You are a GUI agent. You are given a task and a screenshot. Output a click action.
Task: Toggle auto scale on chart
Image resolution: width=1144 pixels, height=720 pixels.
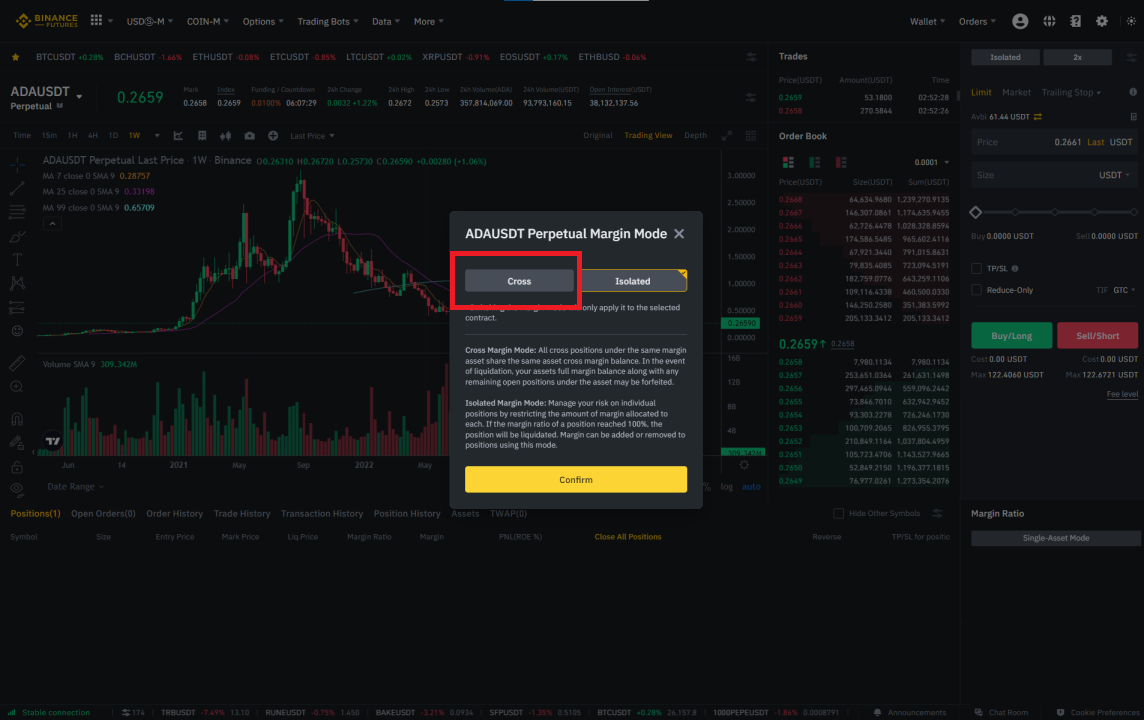751,487
